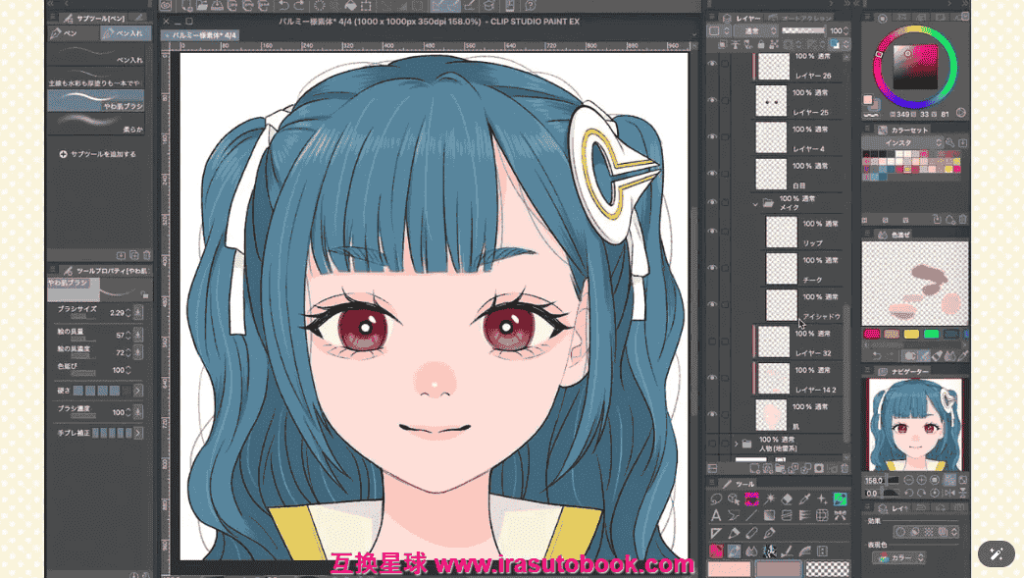This screenshot has height=578, width=1024.
Task: Pick the Eyedropper tool in the tool palette
Action: tap(804, 498)
